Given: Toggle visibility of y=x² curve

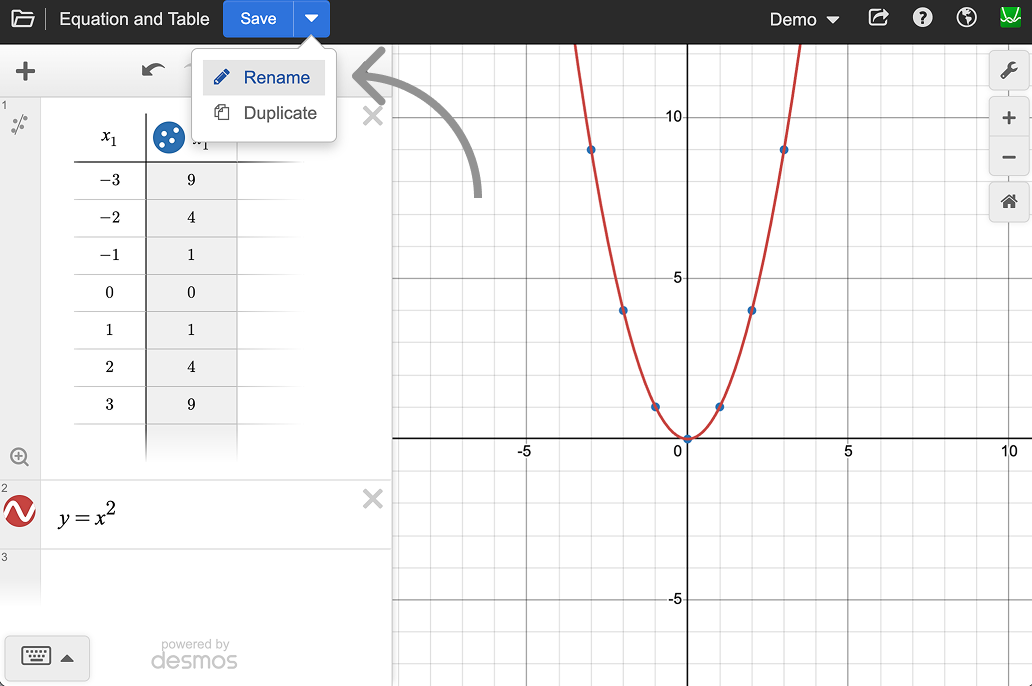Looking at the screenshot, I should tap(20, 512).
